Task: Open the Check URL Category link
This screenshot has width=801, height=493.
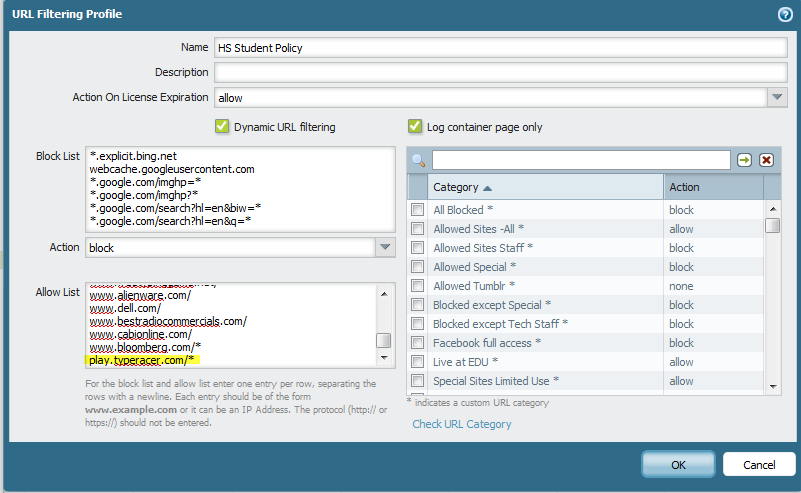Action: pyautogui.click(x=461, y=424)
